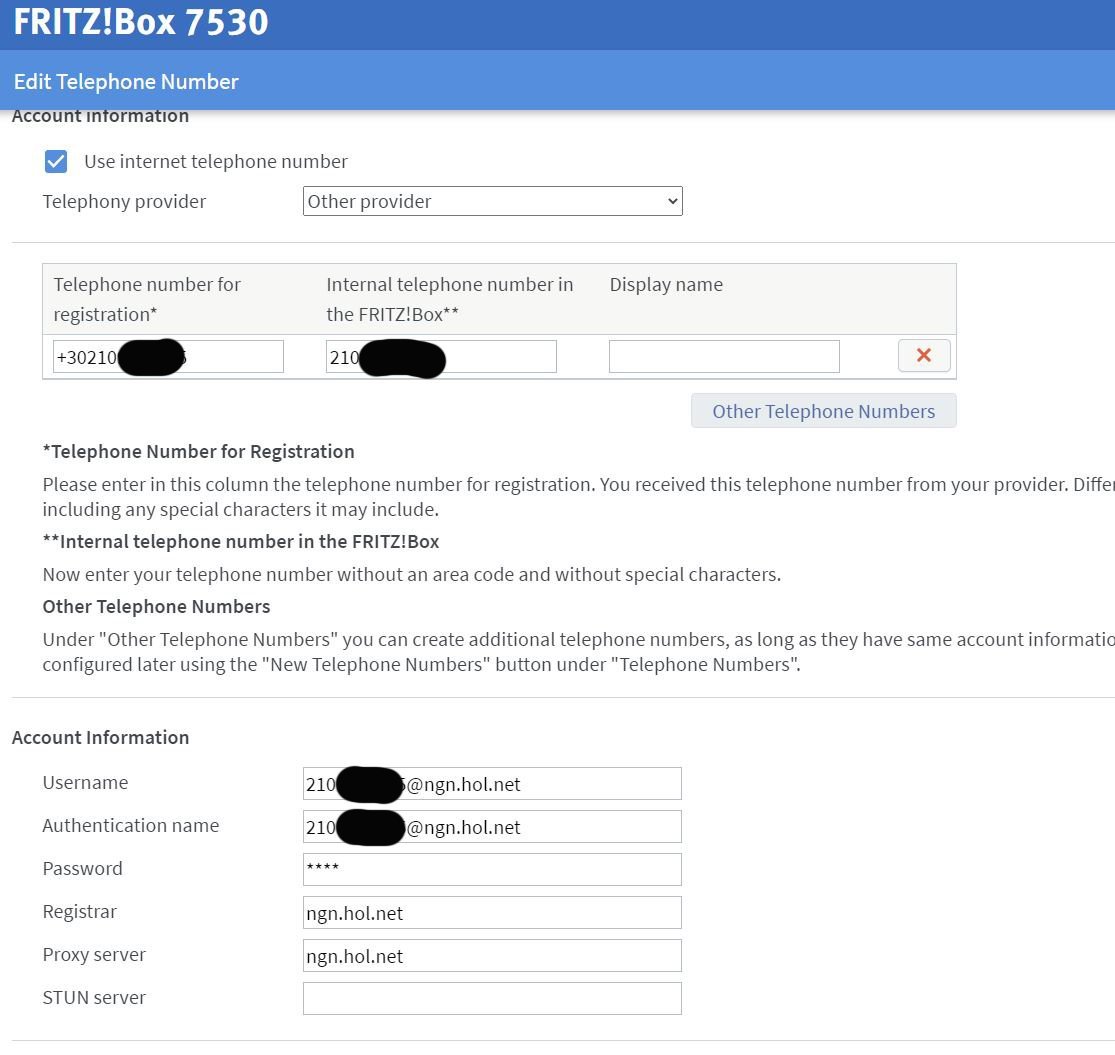Image resolution: width=1115 pixels, height=1055 pixels.
Task: Select the Use internet telephone number label
Action: 215,161
